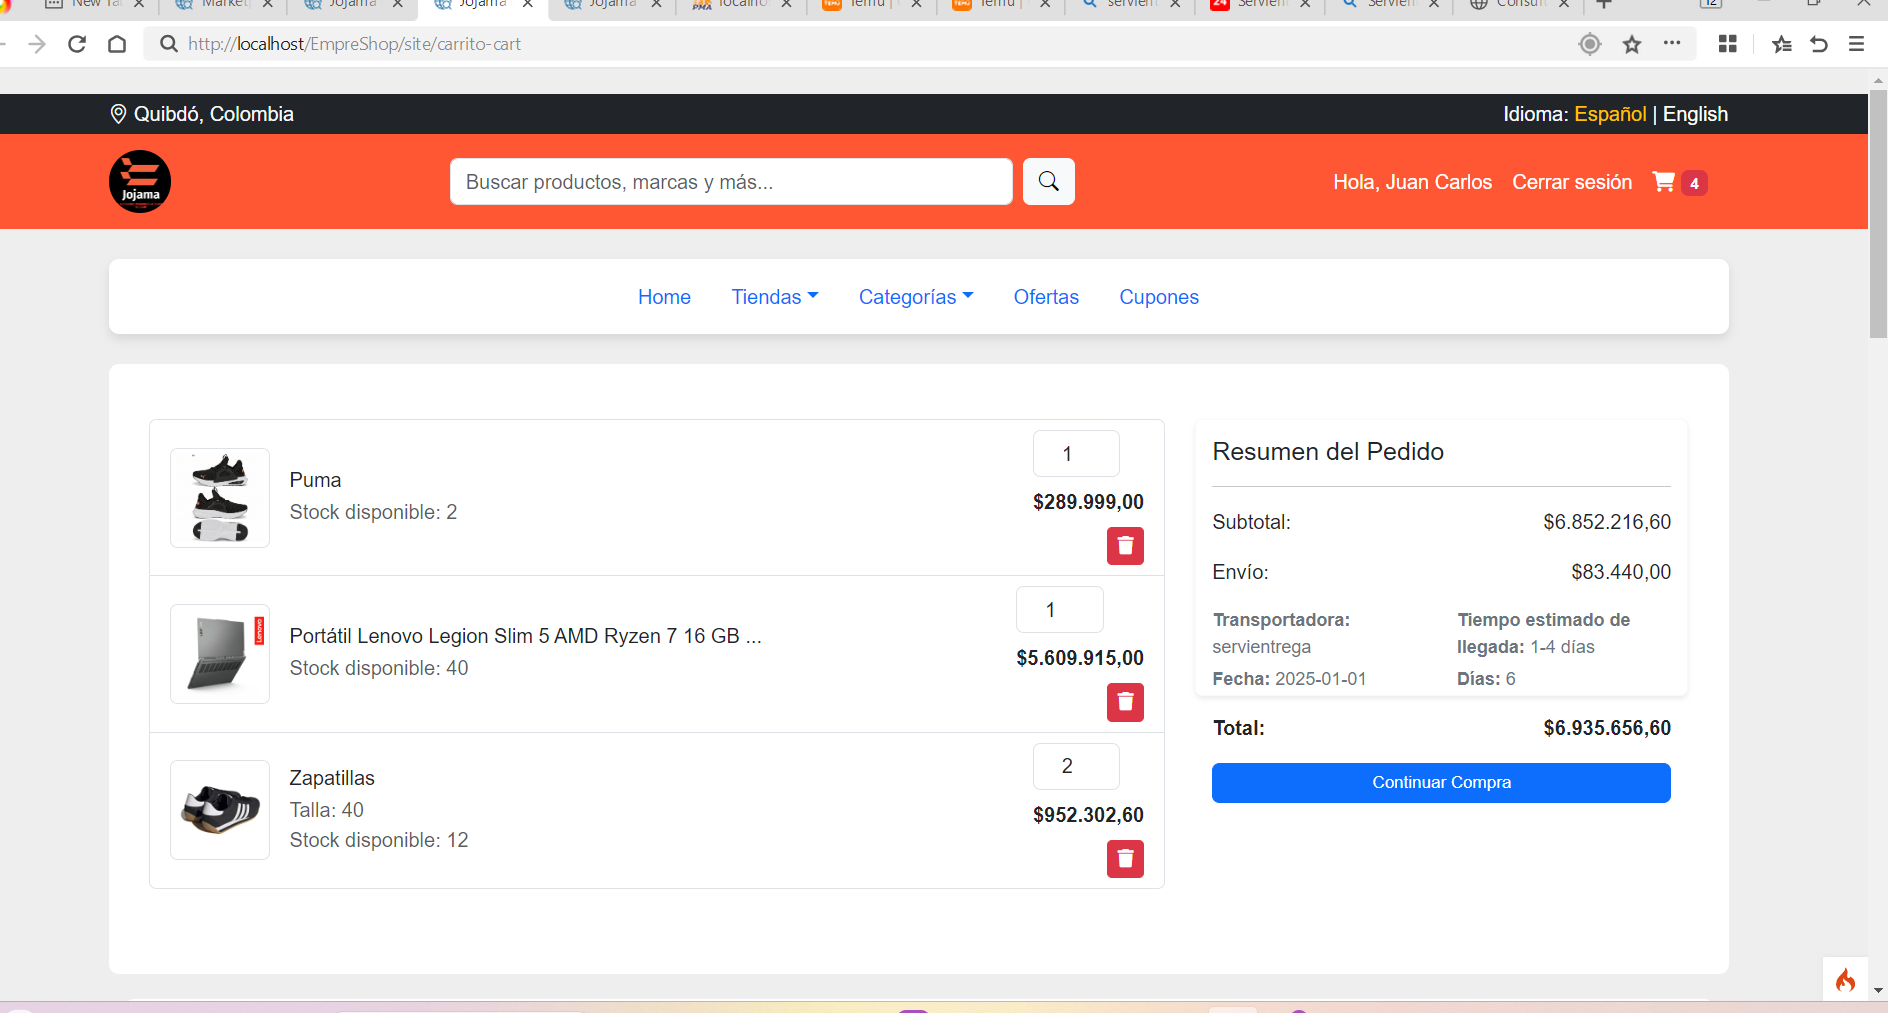
Task: Delete the Puma item with trash icon
Action: pos(1125,546)
